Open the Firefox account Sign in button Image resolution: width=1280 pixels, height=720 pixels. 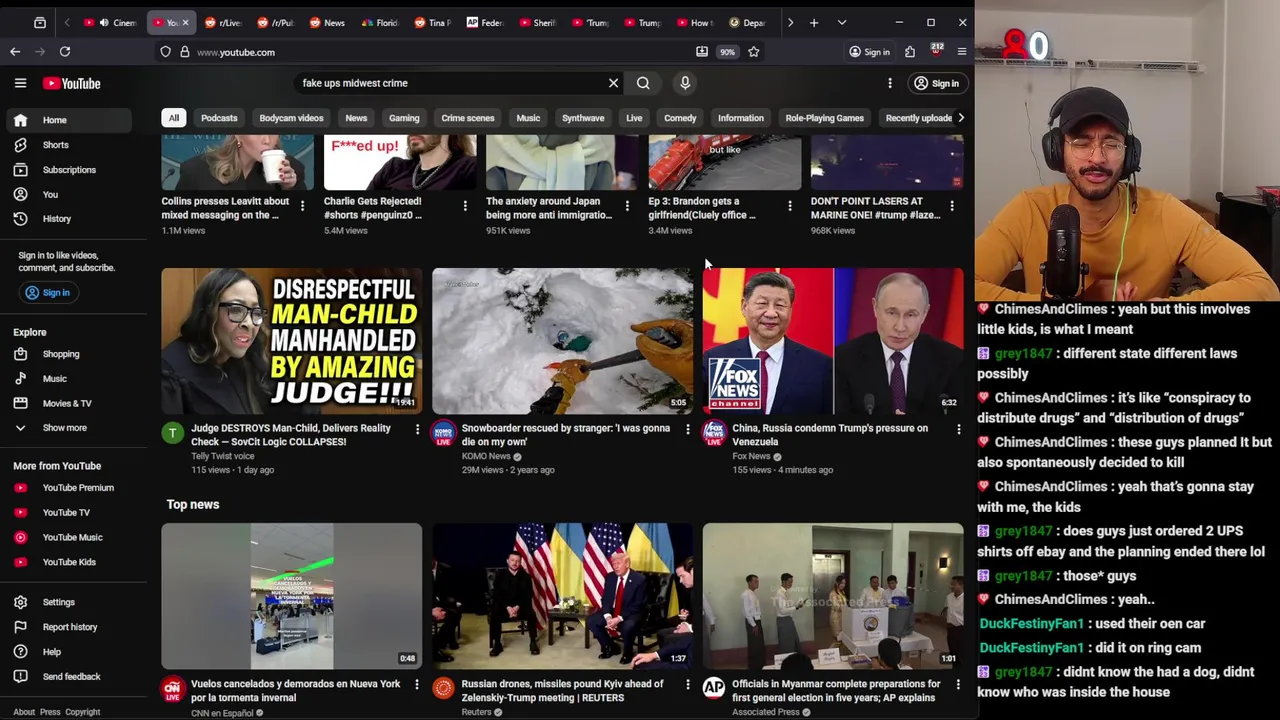(869, 52)
